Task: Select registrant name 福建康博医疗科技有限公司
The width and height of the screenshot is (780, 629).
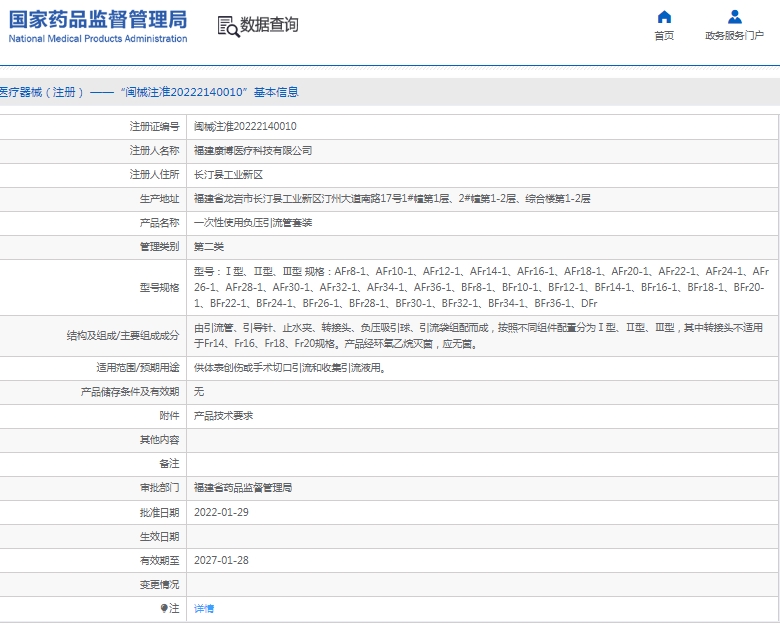Action: [253, 150]
